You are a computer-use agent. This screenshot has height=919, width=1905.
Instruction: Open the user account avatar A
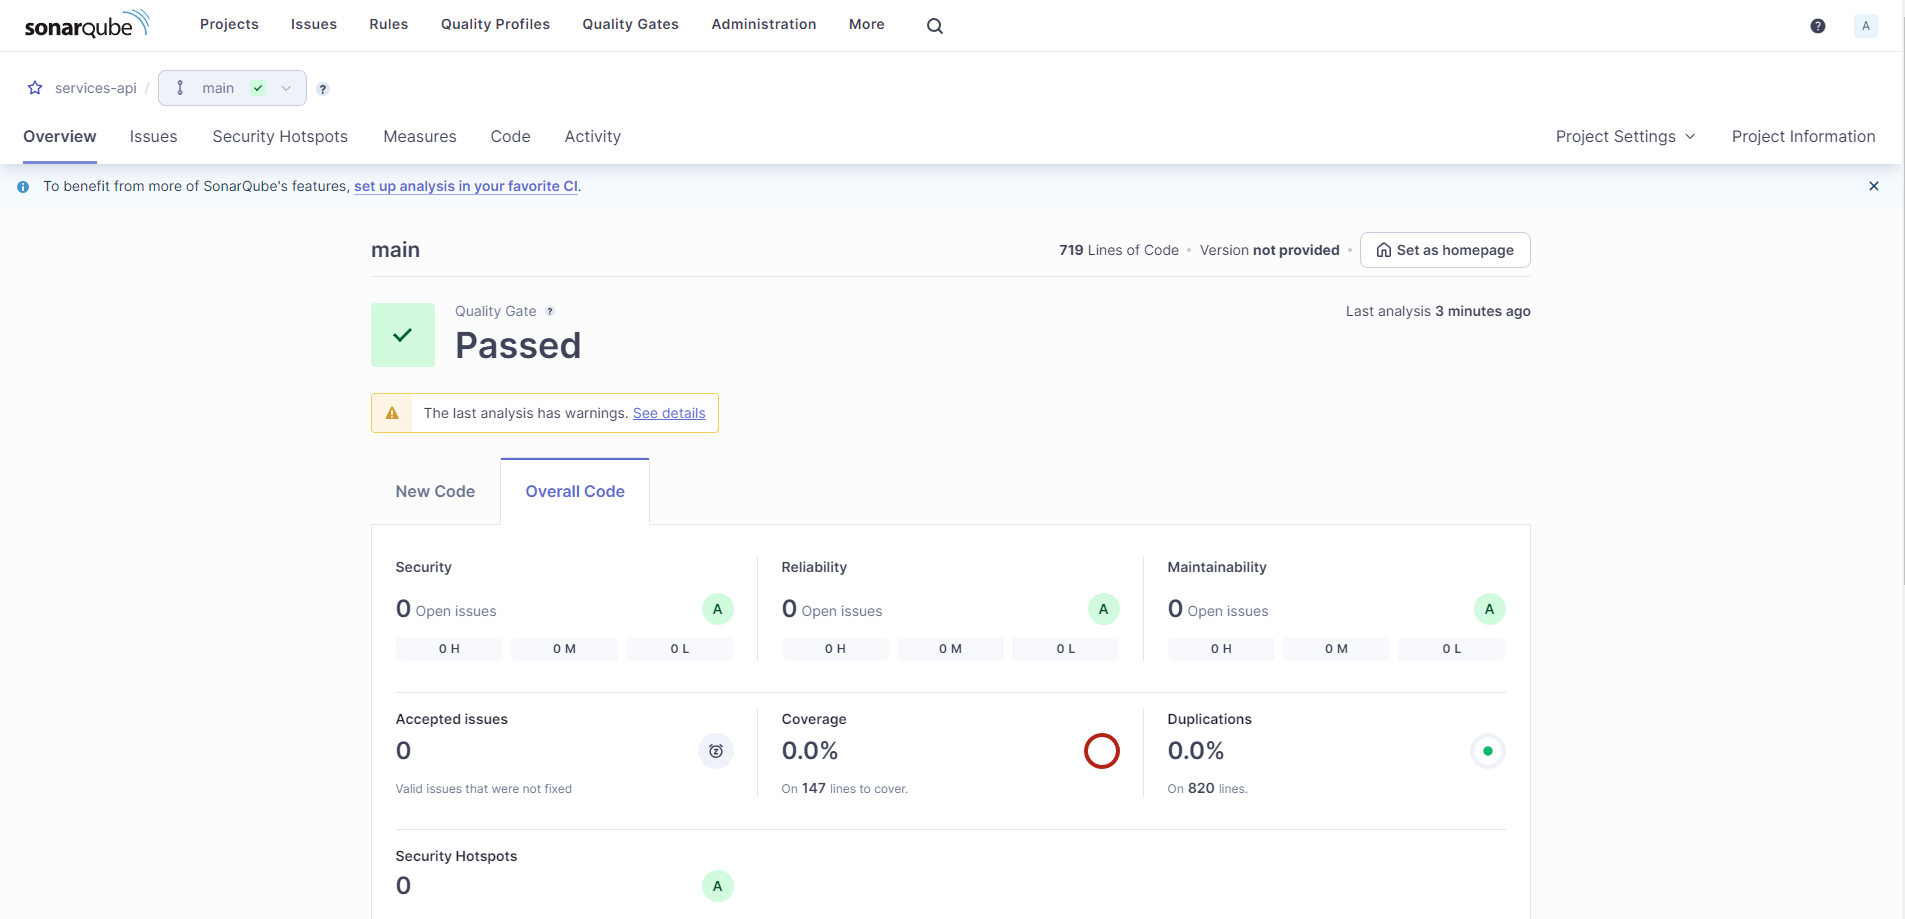coord(1866,26)
